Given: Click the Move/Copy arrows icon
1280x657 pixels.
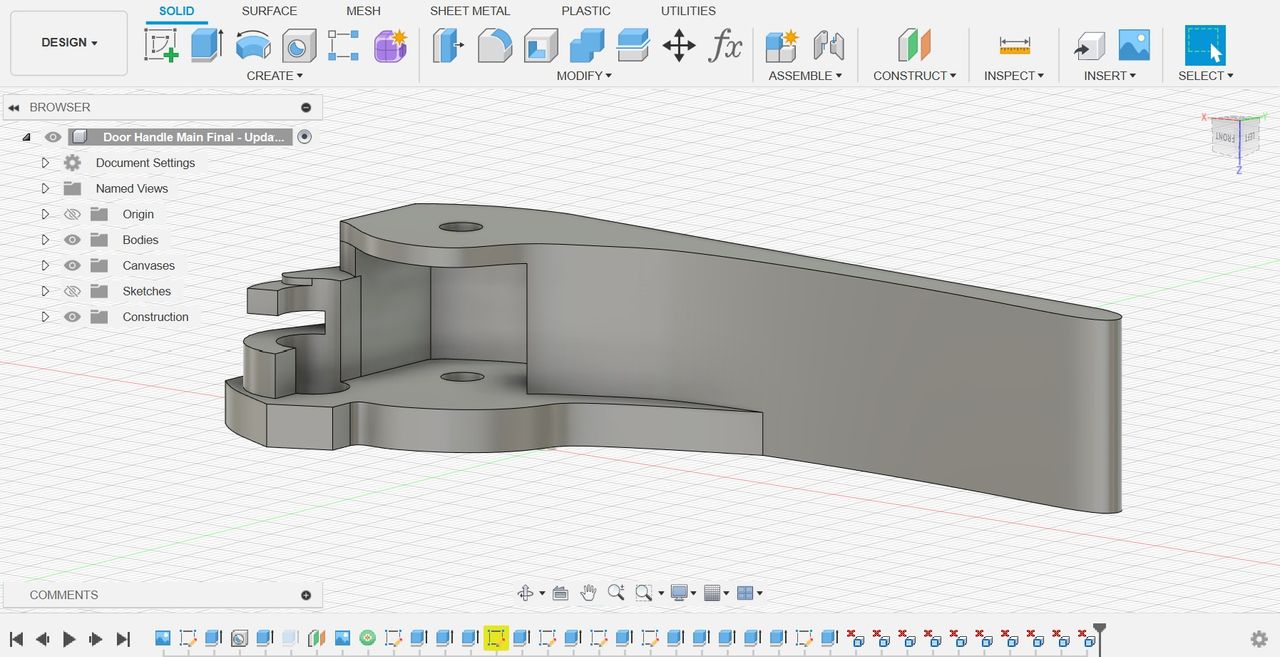Looking at the screenshot, I should 679,45.
